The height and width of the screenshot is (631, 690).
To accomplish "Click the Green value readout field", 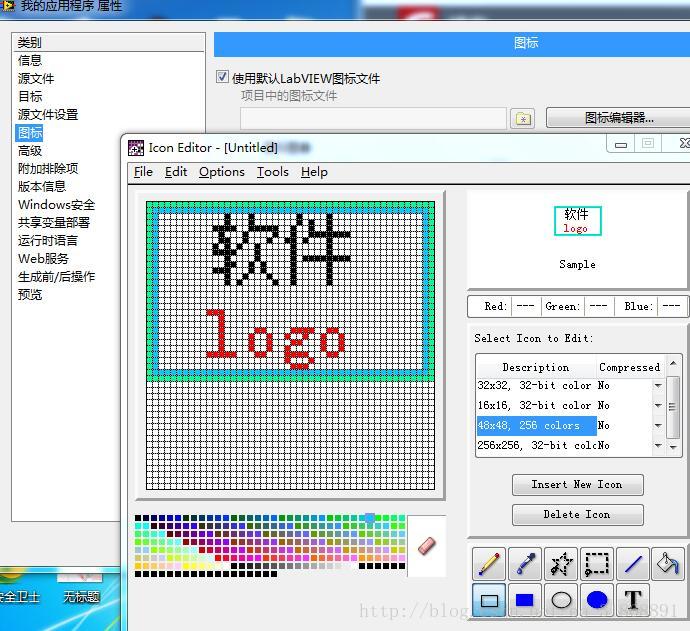I will coord(598,306).
